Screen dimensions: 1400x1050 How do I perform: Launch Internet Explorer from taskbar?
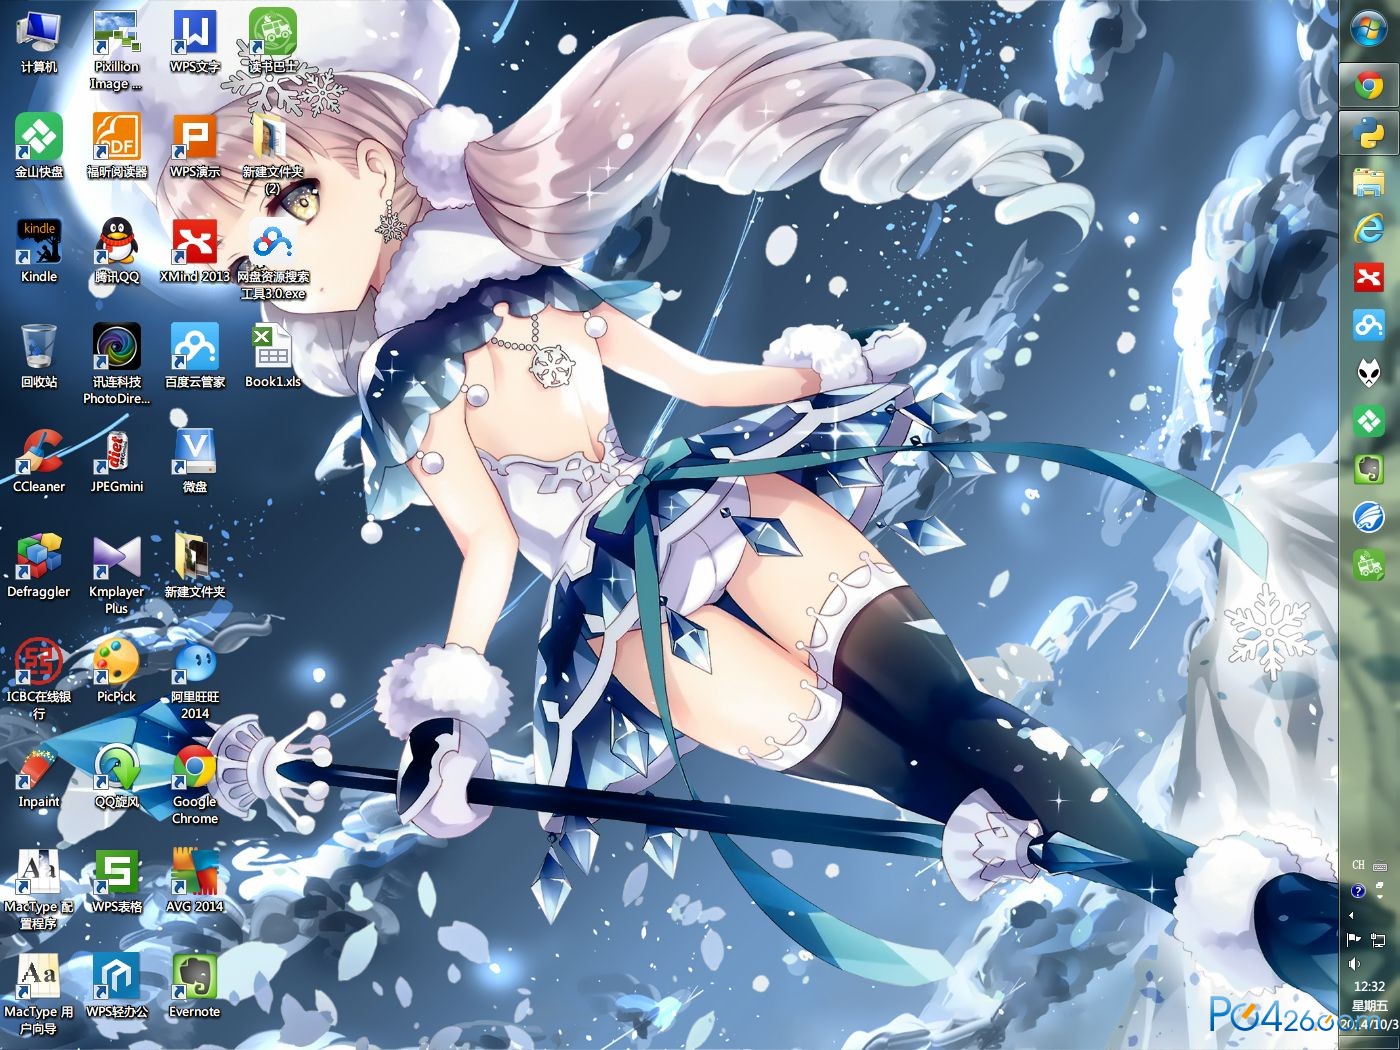tap(1369, 229)
